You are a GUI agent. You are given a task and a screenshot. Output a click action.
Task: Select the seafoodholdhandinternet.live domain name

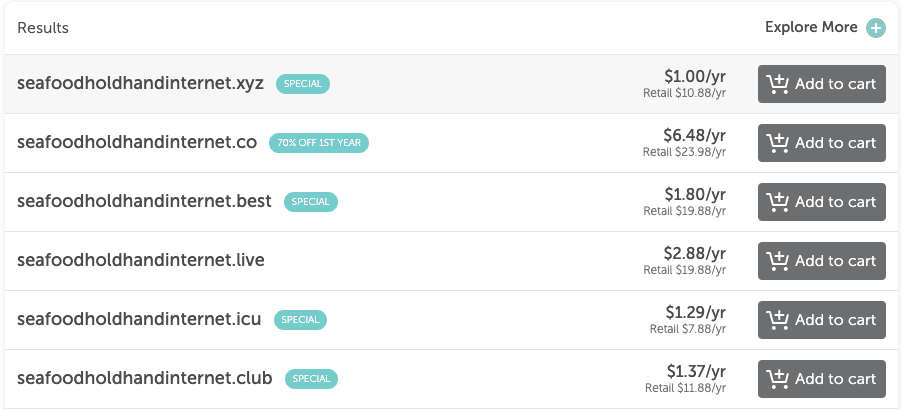click(x=140, y=260)
